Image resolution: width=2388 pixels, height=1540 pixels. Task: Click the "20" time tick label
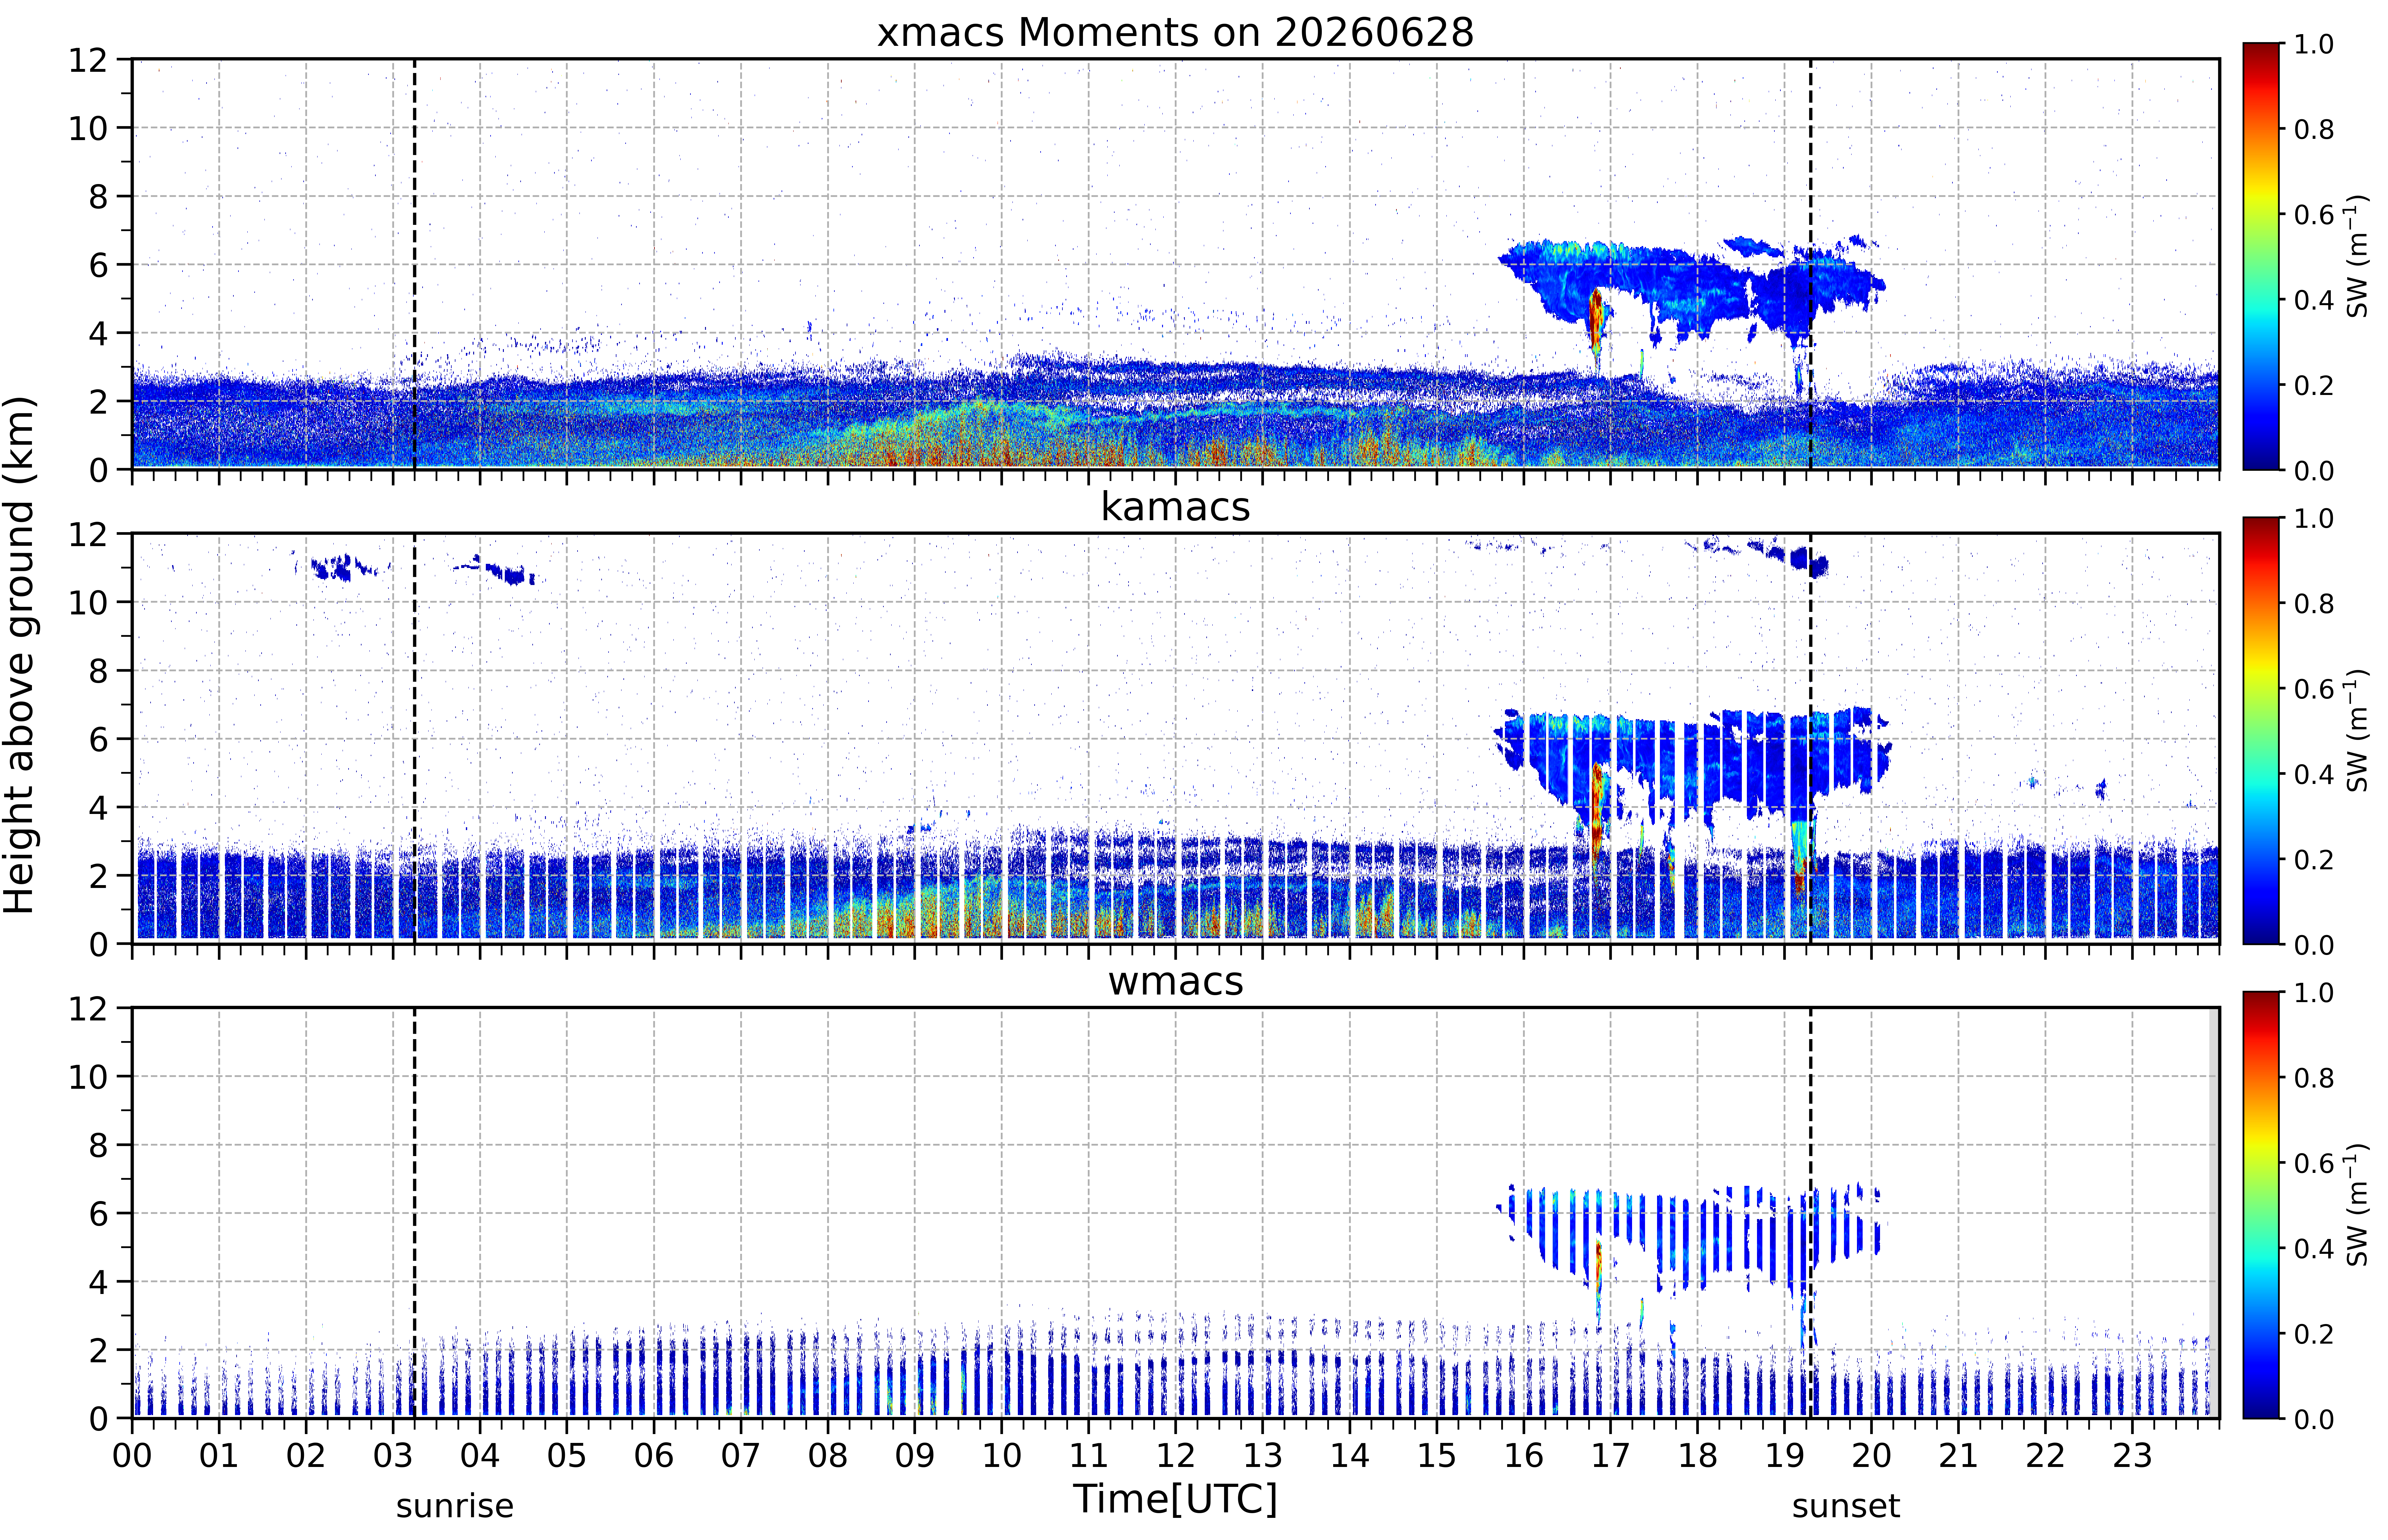coord(1872,1456)
